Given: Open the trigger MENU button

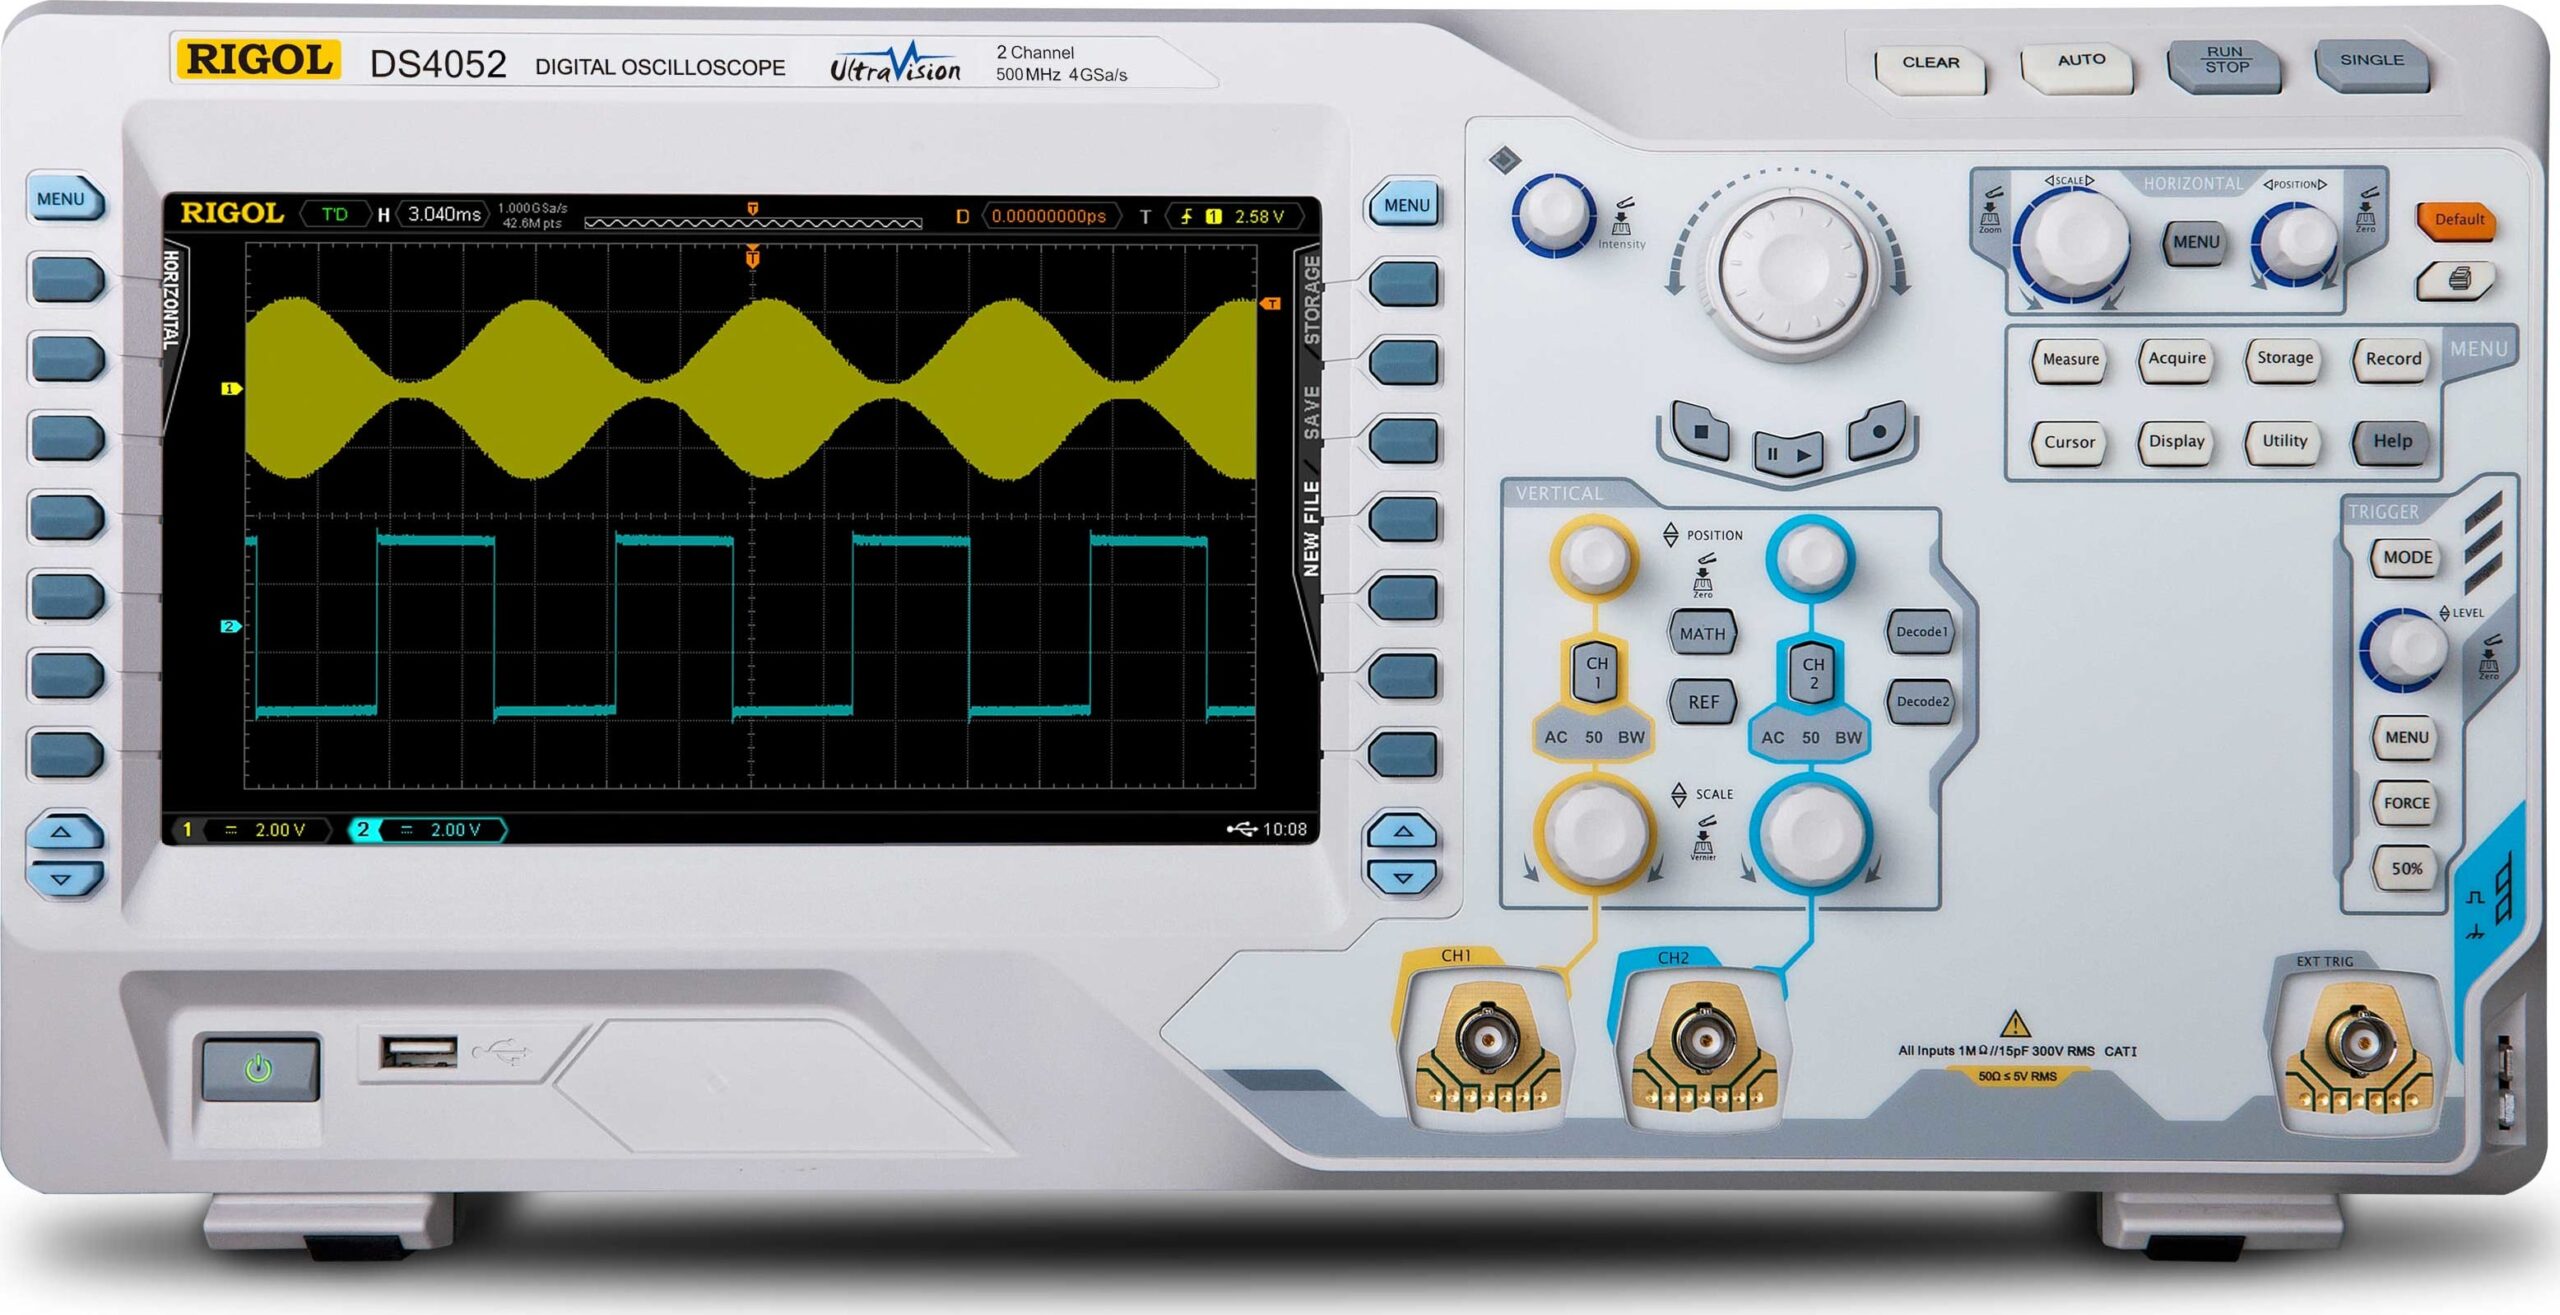Looking at the screenshot, I should pyautogui.click(x=2406, y=738).
